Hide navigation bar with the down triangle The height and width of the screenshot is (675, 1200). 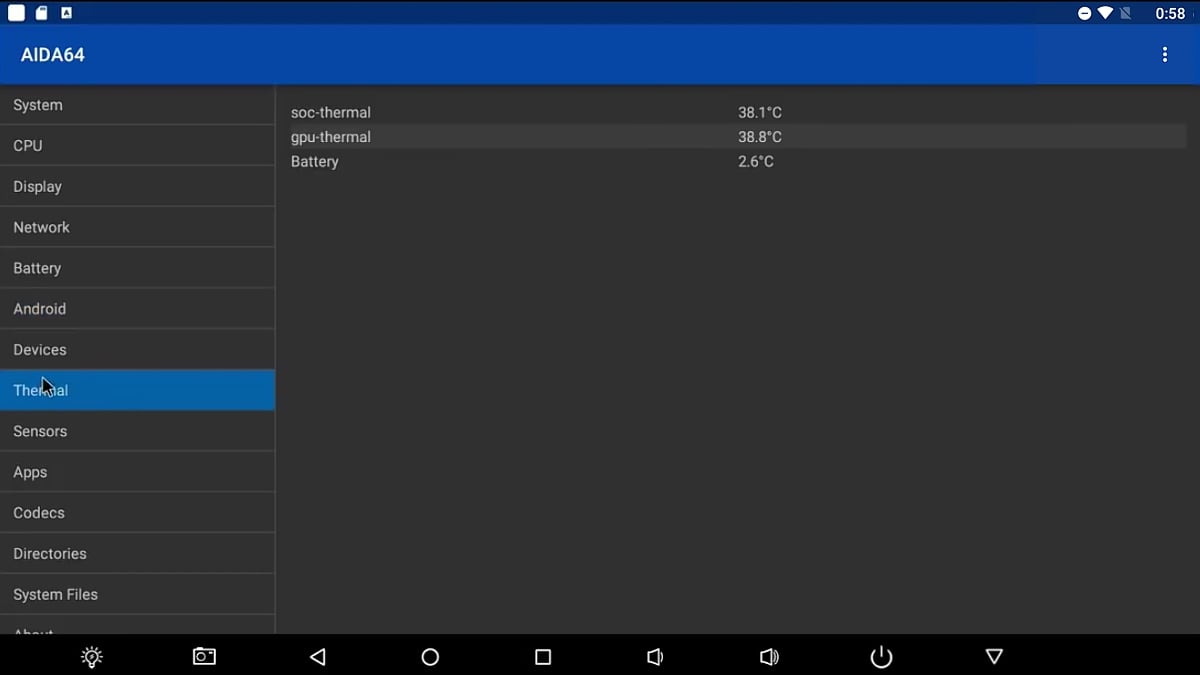pos(994,657)
